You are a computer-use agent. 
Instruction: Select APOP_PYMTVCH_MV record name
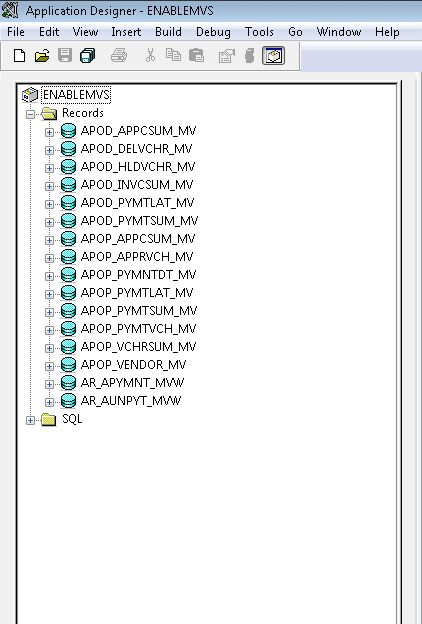(x=138, y=329)
